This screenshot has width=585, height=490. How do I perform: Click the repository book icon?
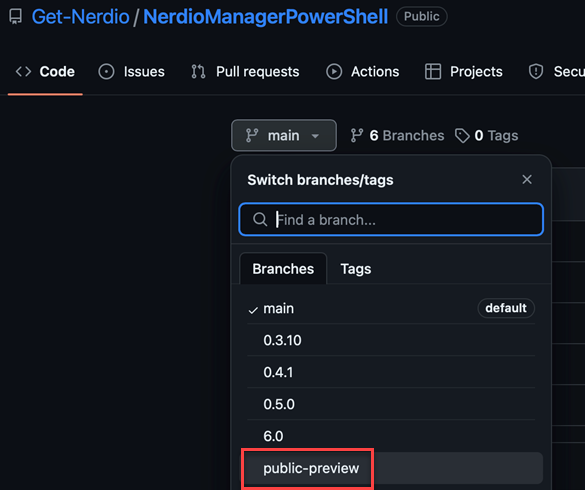(16, 17)
